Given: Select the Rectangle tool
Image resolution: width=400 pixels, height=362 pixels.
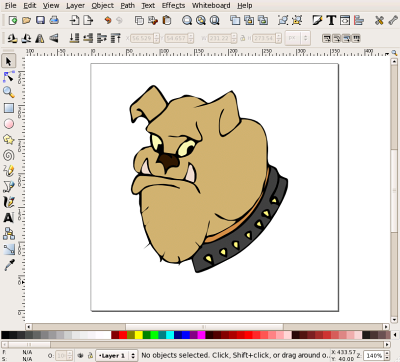Looking at the screenshot, I should tap(9, 108).
